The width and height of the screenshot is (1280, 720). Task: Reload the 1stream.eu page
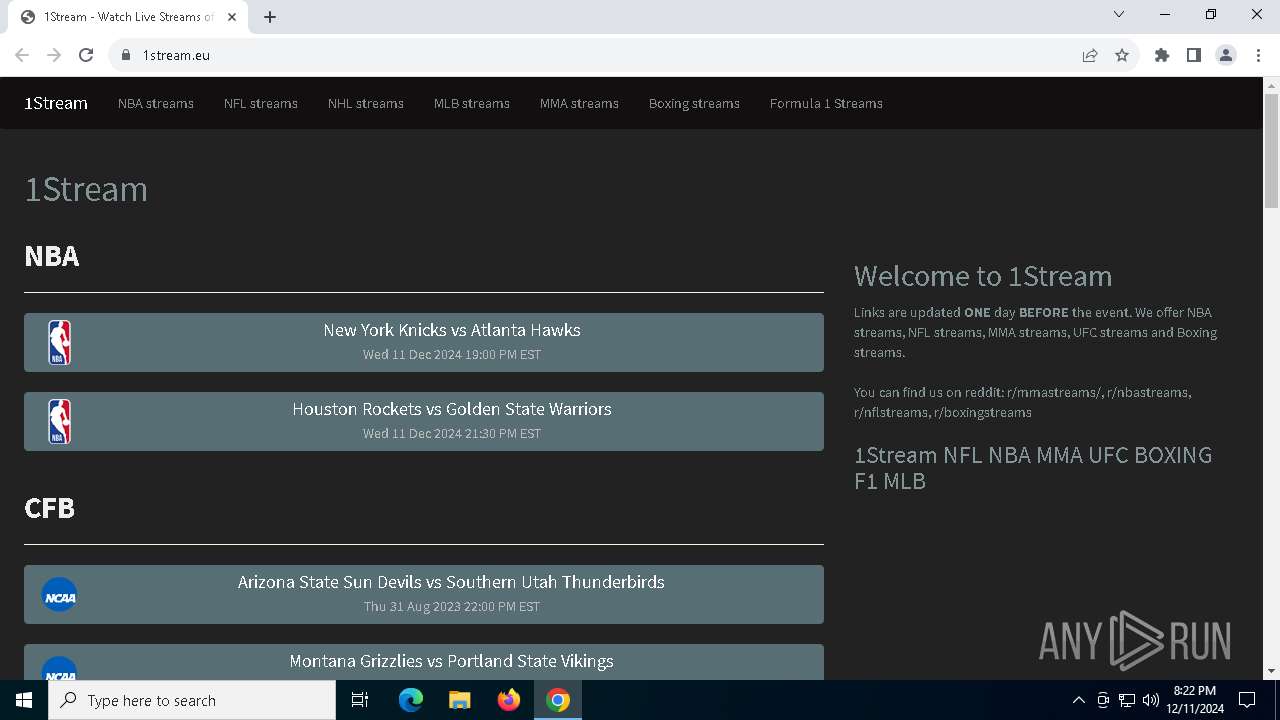[86, 55]
